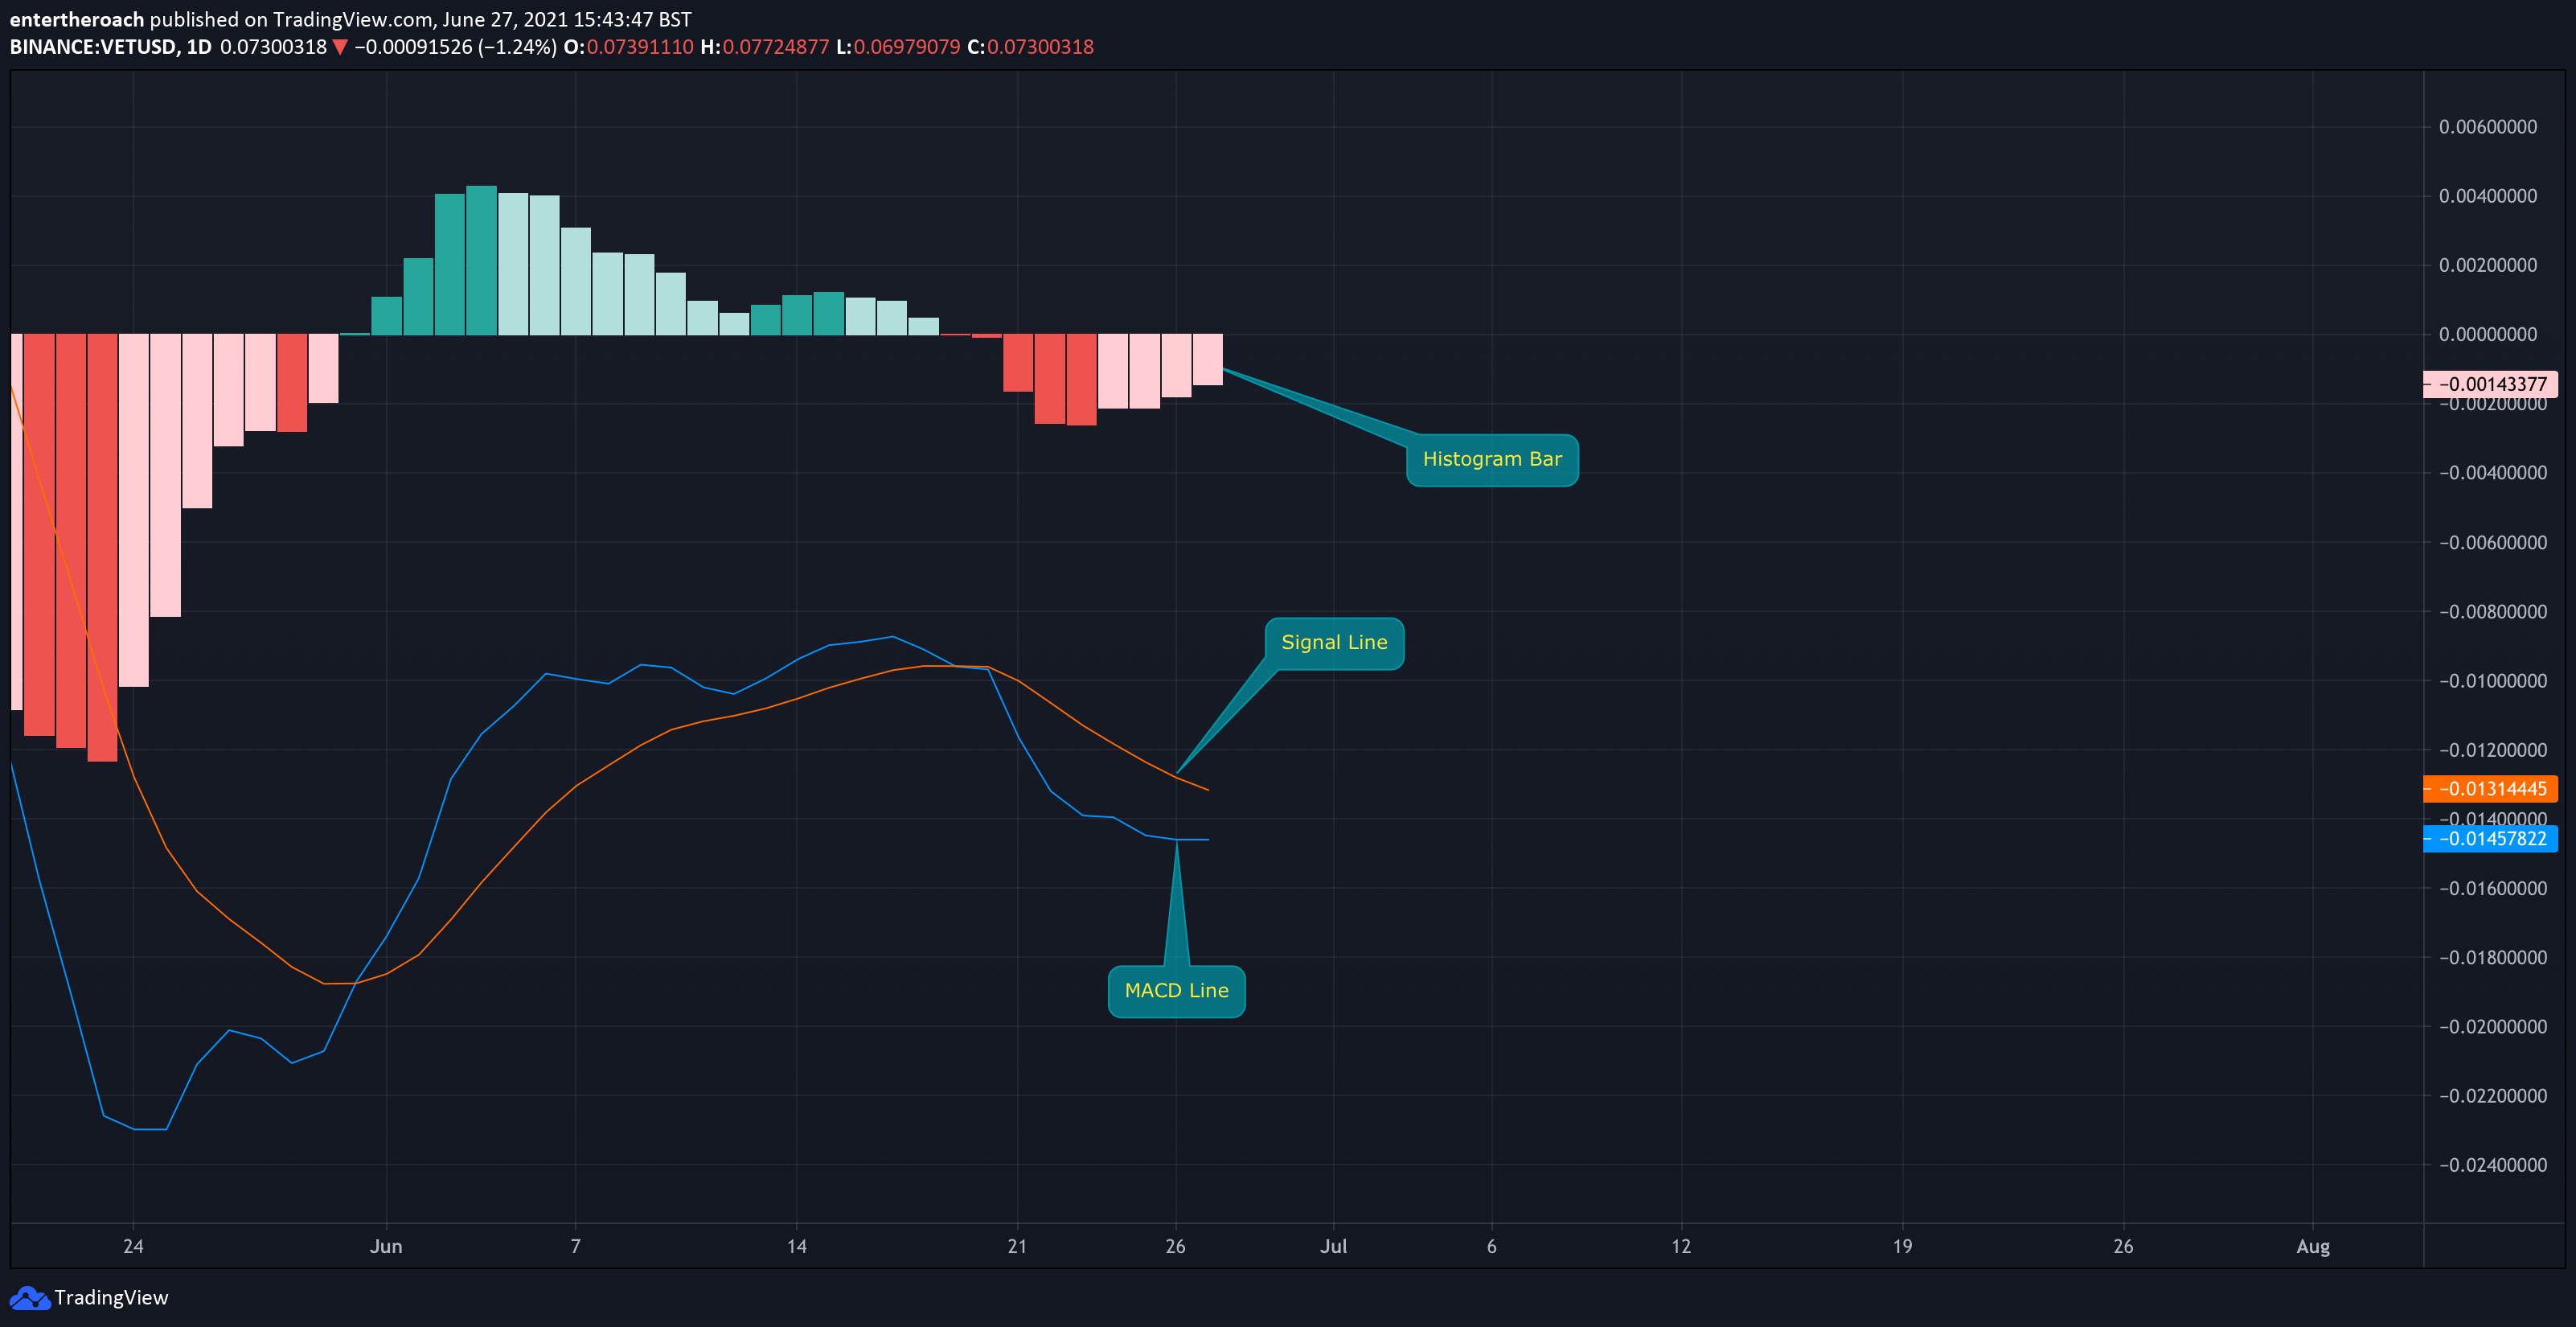Image resolution: width=2576 pixels, height=1327 pixels.
Task: Click the -0.00091526 (-1.24%) change text
Action: (x=456, y=47)
